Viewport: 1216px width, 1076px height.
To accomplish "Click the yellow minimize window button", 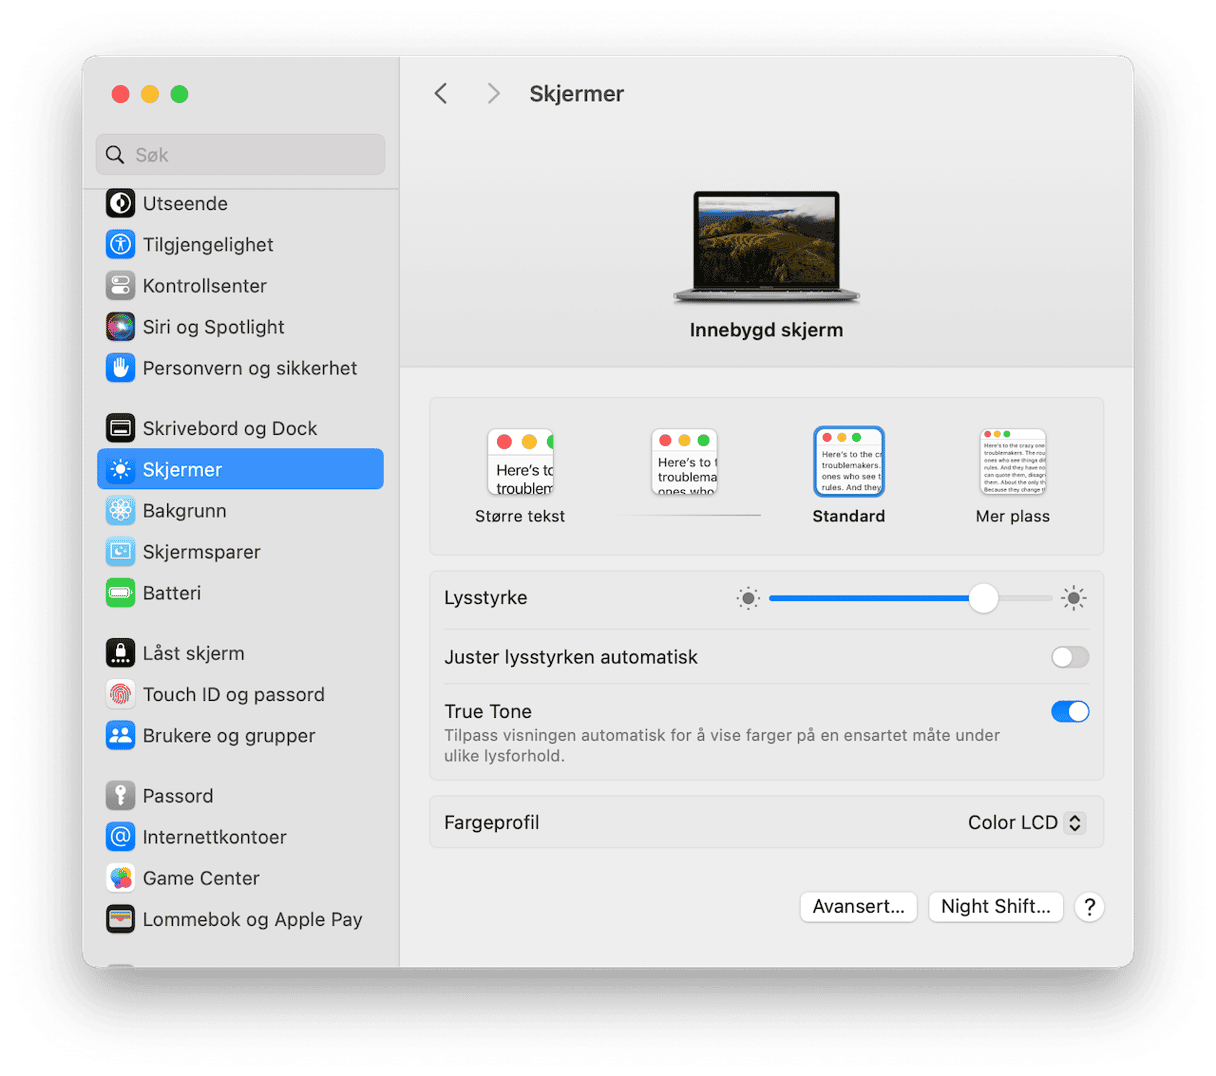I will 150,94.
